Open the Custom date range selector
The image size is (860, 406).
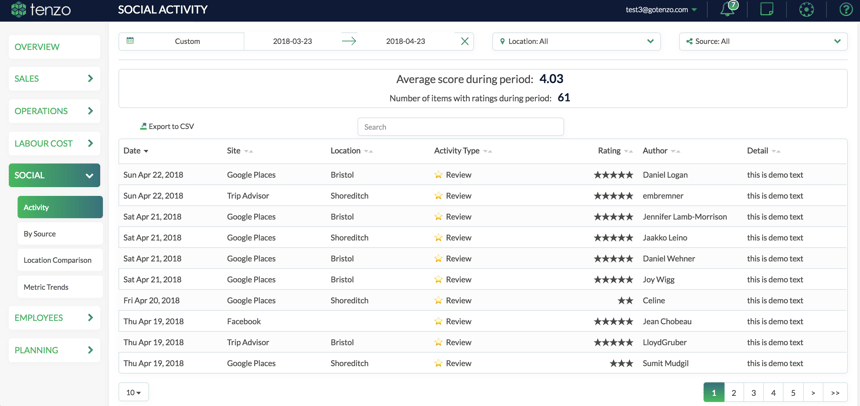(x=182, y=41)
